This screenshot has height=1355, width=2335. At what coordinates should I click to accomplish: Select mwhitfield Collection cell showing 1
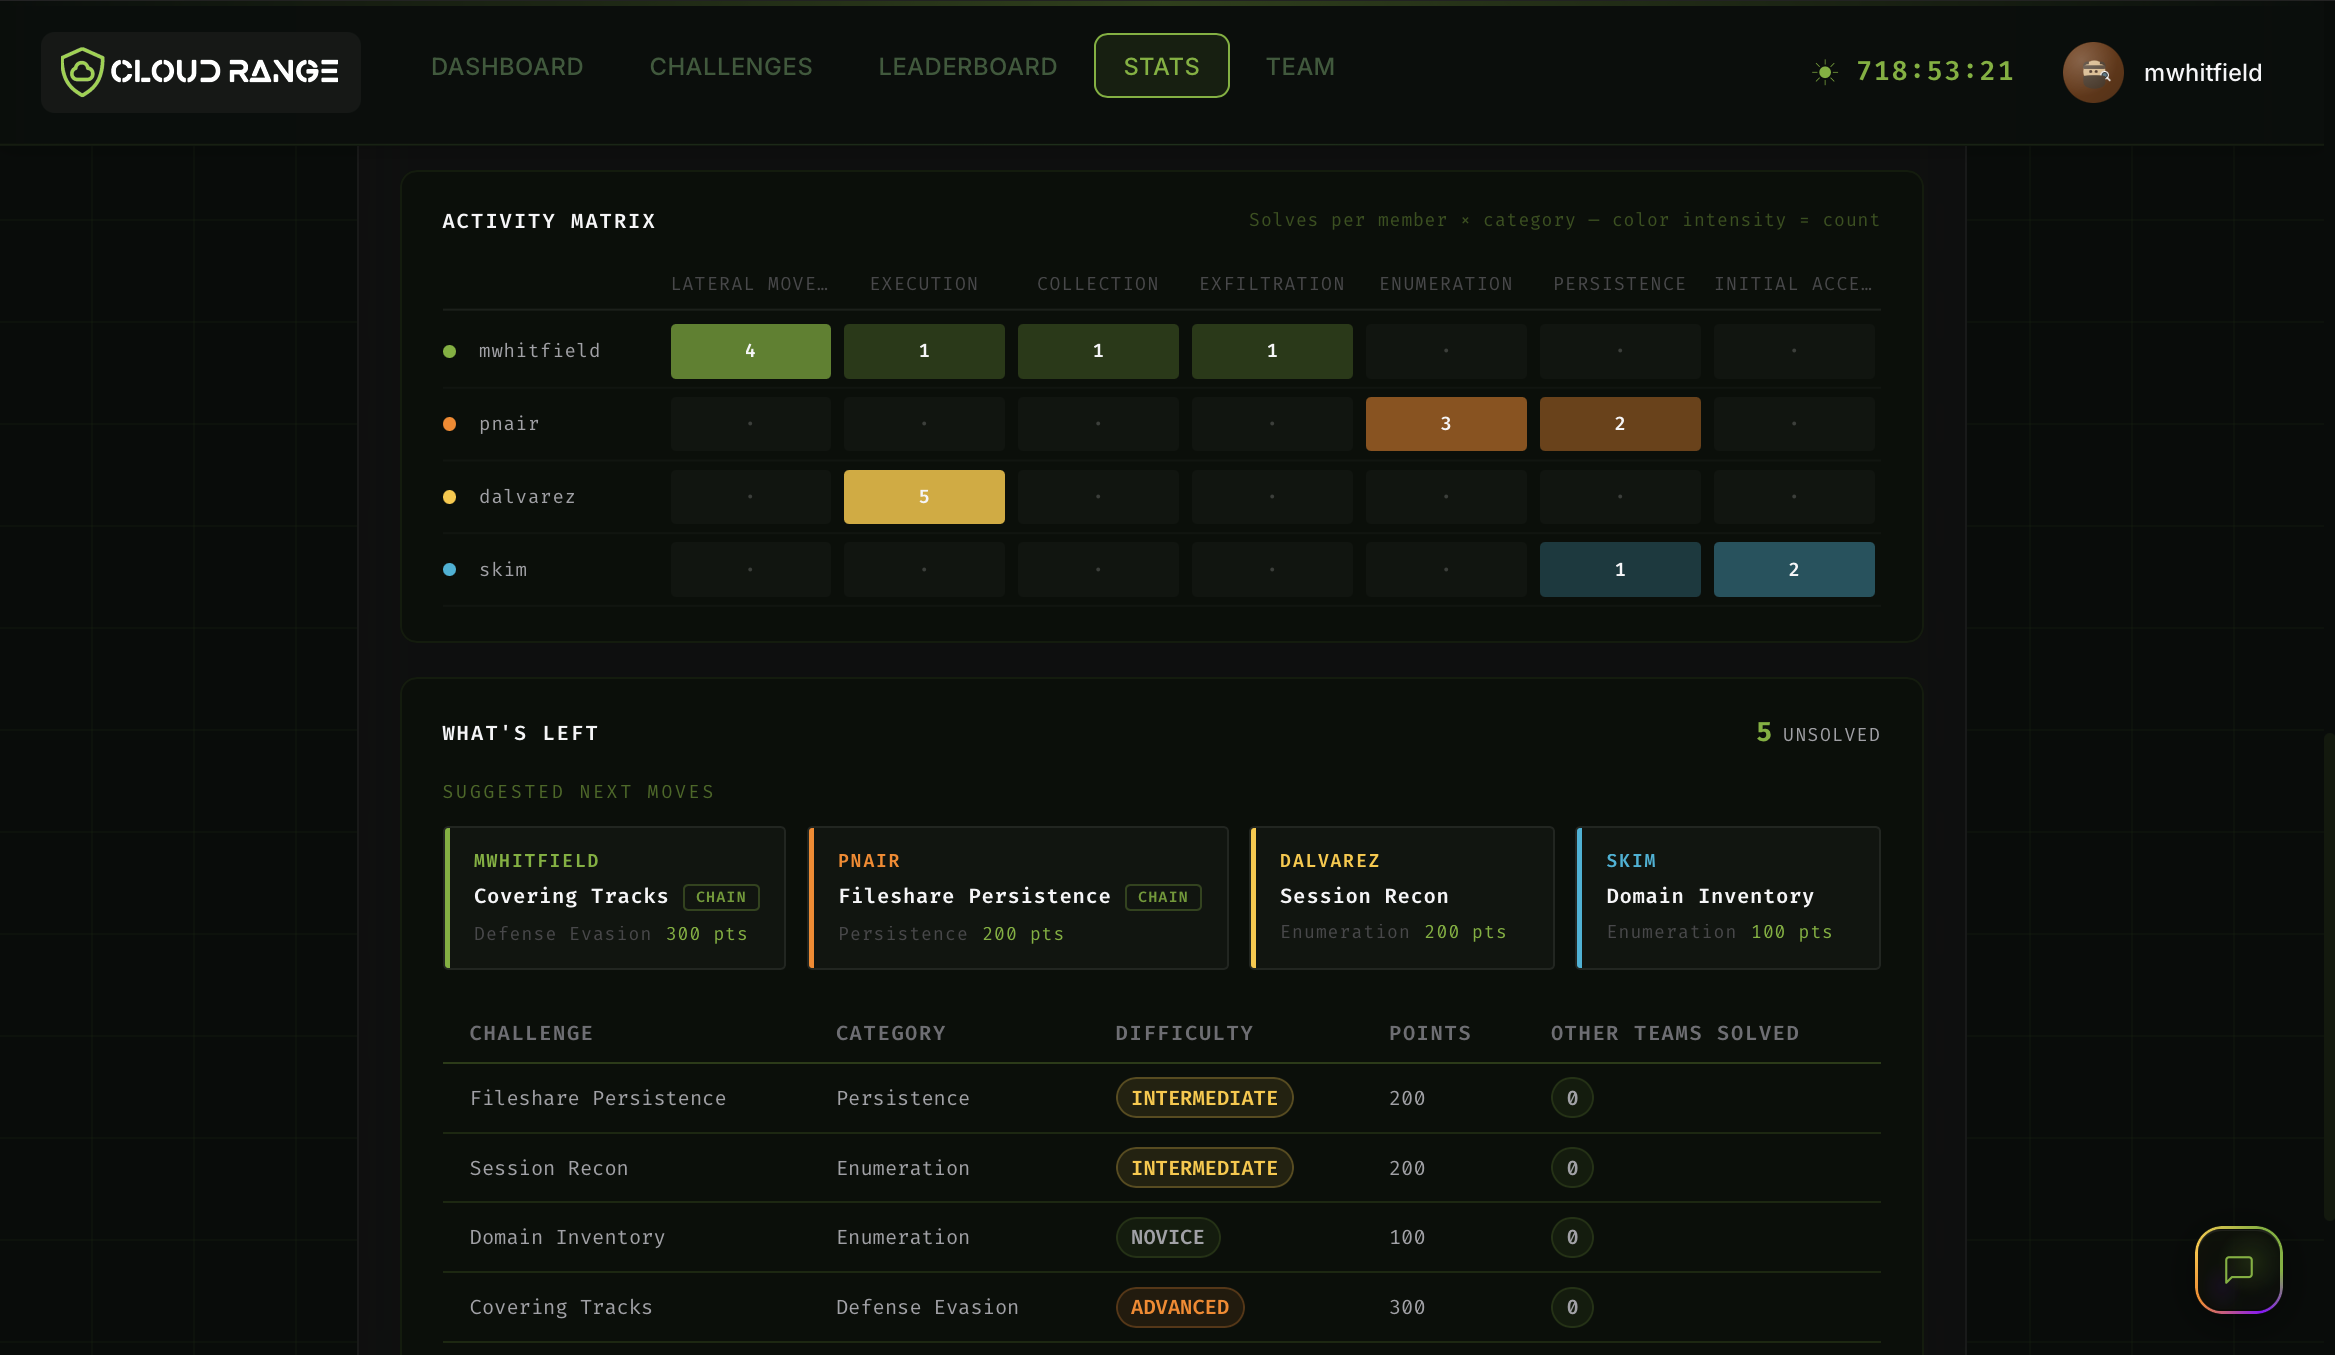point(1098,351)
